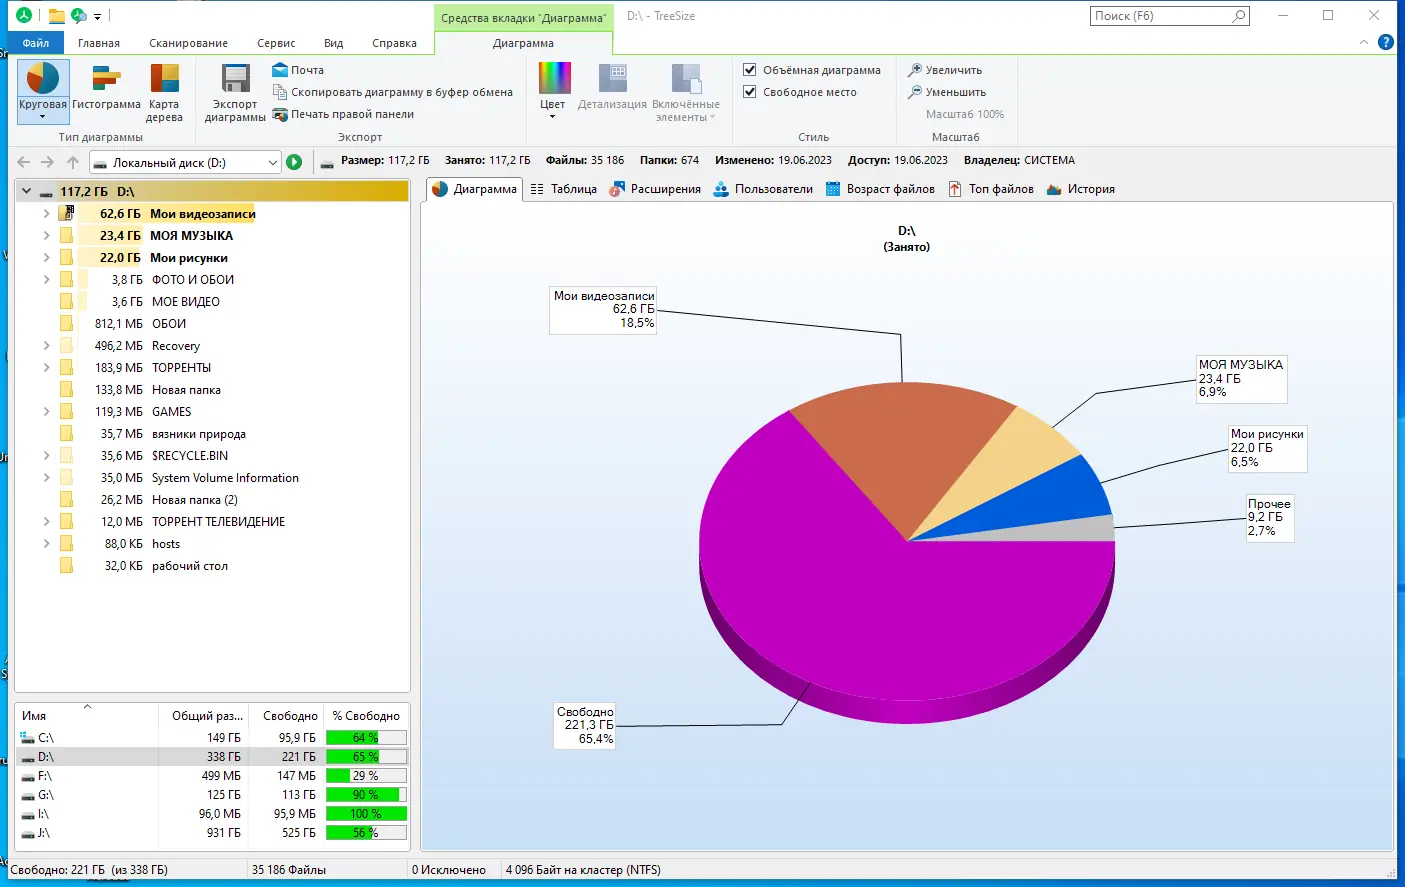Click the green refresh icon in quick access toolbar

click(x=78, y=15)
